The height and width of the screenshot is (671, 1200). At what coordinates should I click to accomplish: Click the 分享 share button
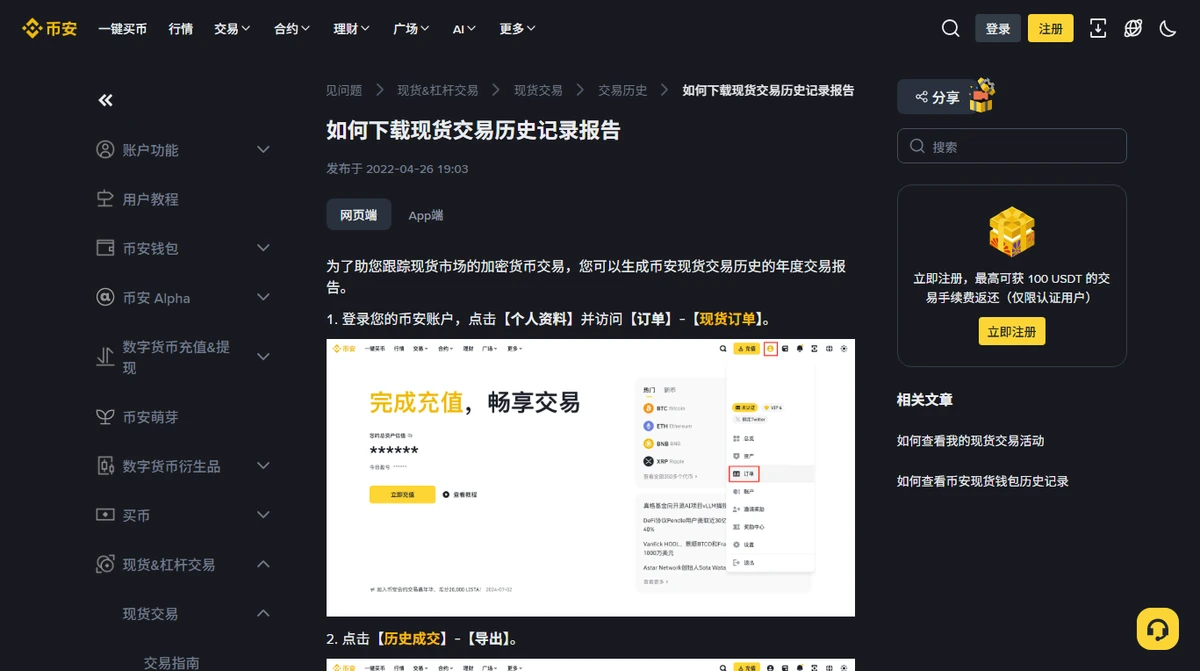pyautogui.click(x=935, y=97)
